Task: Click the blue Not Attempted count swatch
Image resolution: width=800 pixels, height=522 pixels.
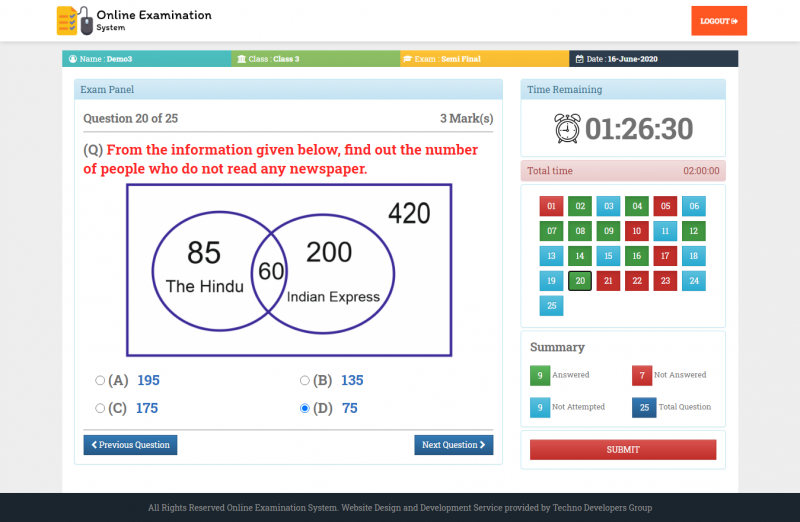Action: 540,408
